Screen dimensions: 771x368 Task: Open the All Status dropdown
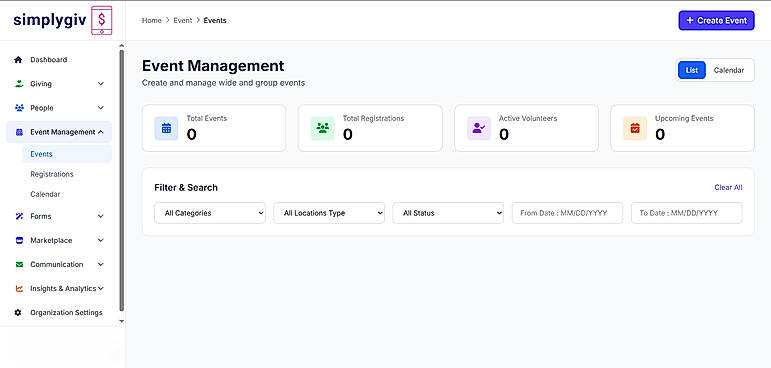click(x=448, y=213)
